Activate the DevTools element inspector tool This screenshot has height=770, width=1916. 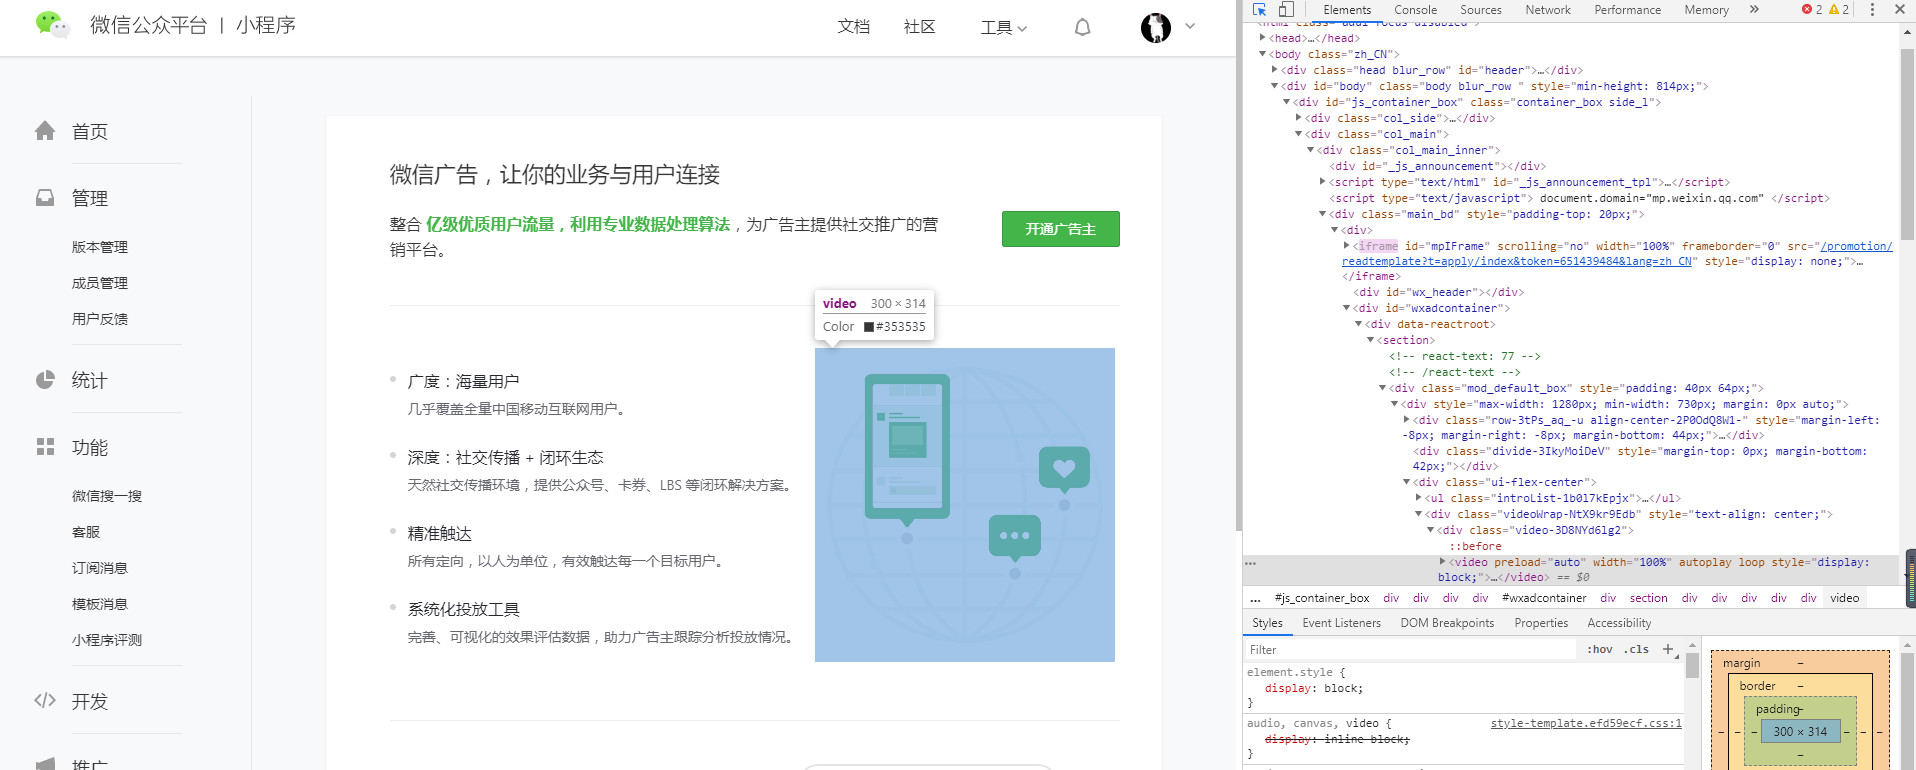tap(1260, 10)
